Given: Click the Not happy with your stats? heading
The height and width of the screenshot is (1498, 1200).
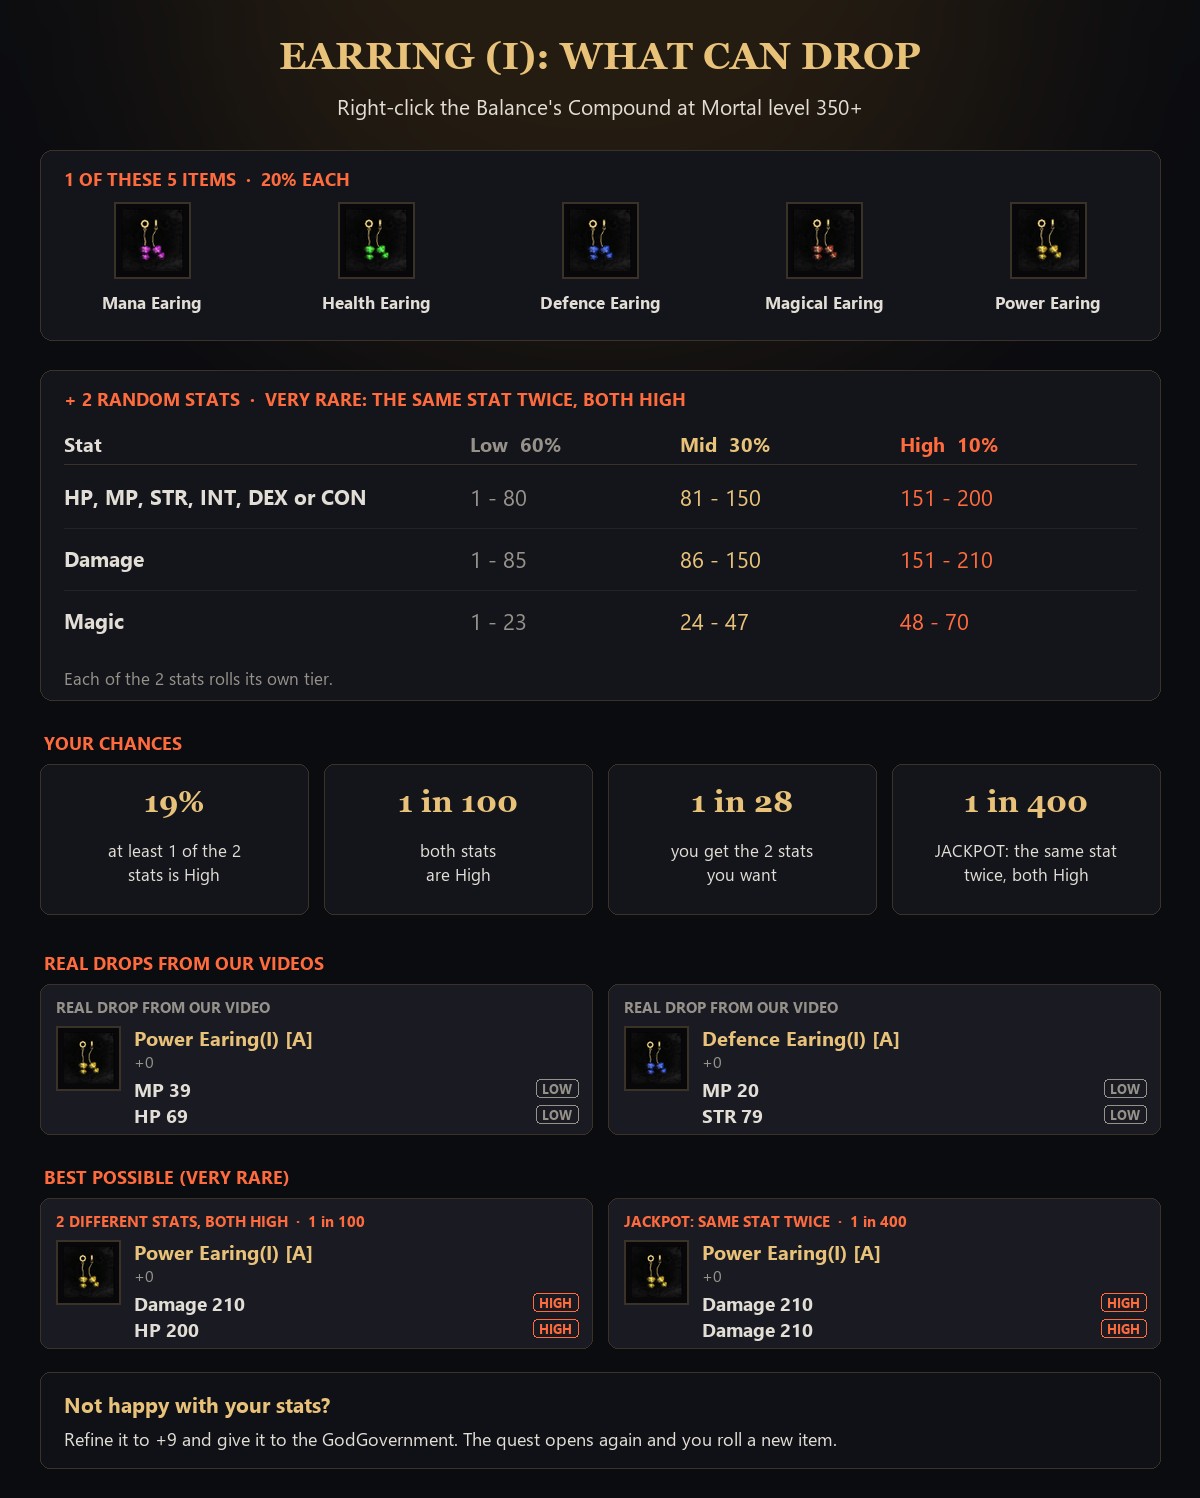Looking at the screenshot, I should click(x=197, y=1406).
